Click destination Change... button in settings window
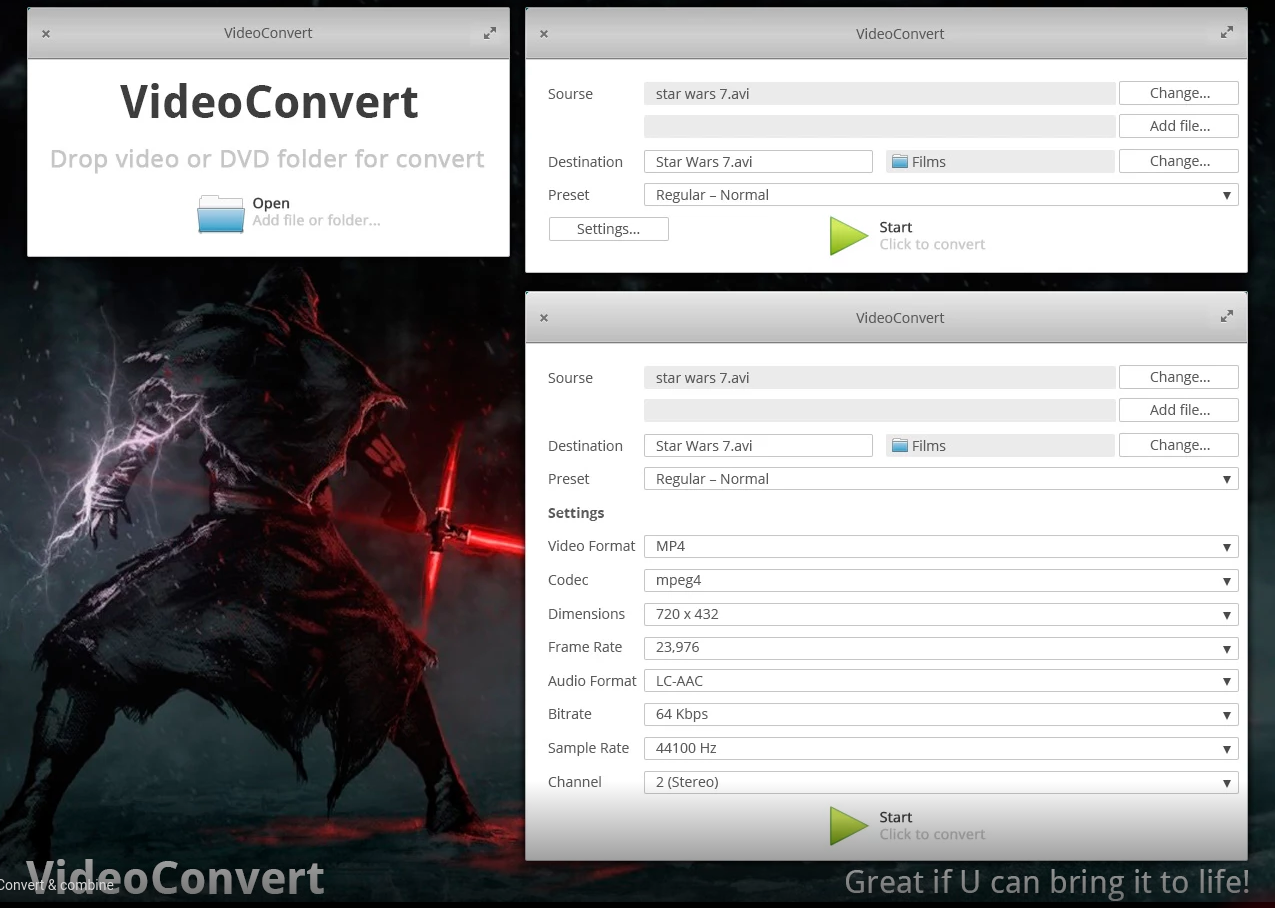Image resolution: width=1275 pixels, height=908 pixels. click(x=1179, y=445)
